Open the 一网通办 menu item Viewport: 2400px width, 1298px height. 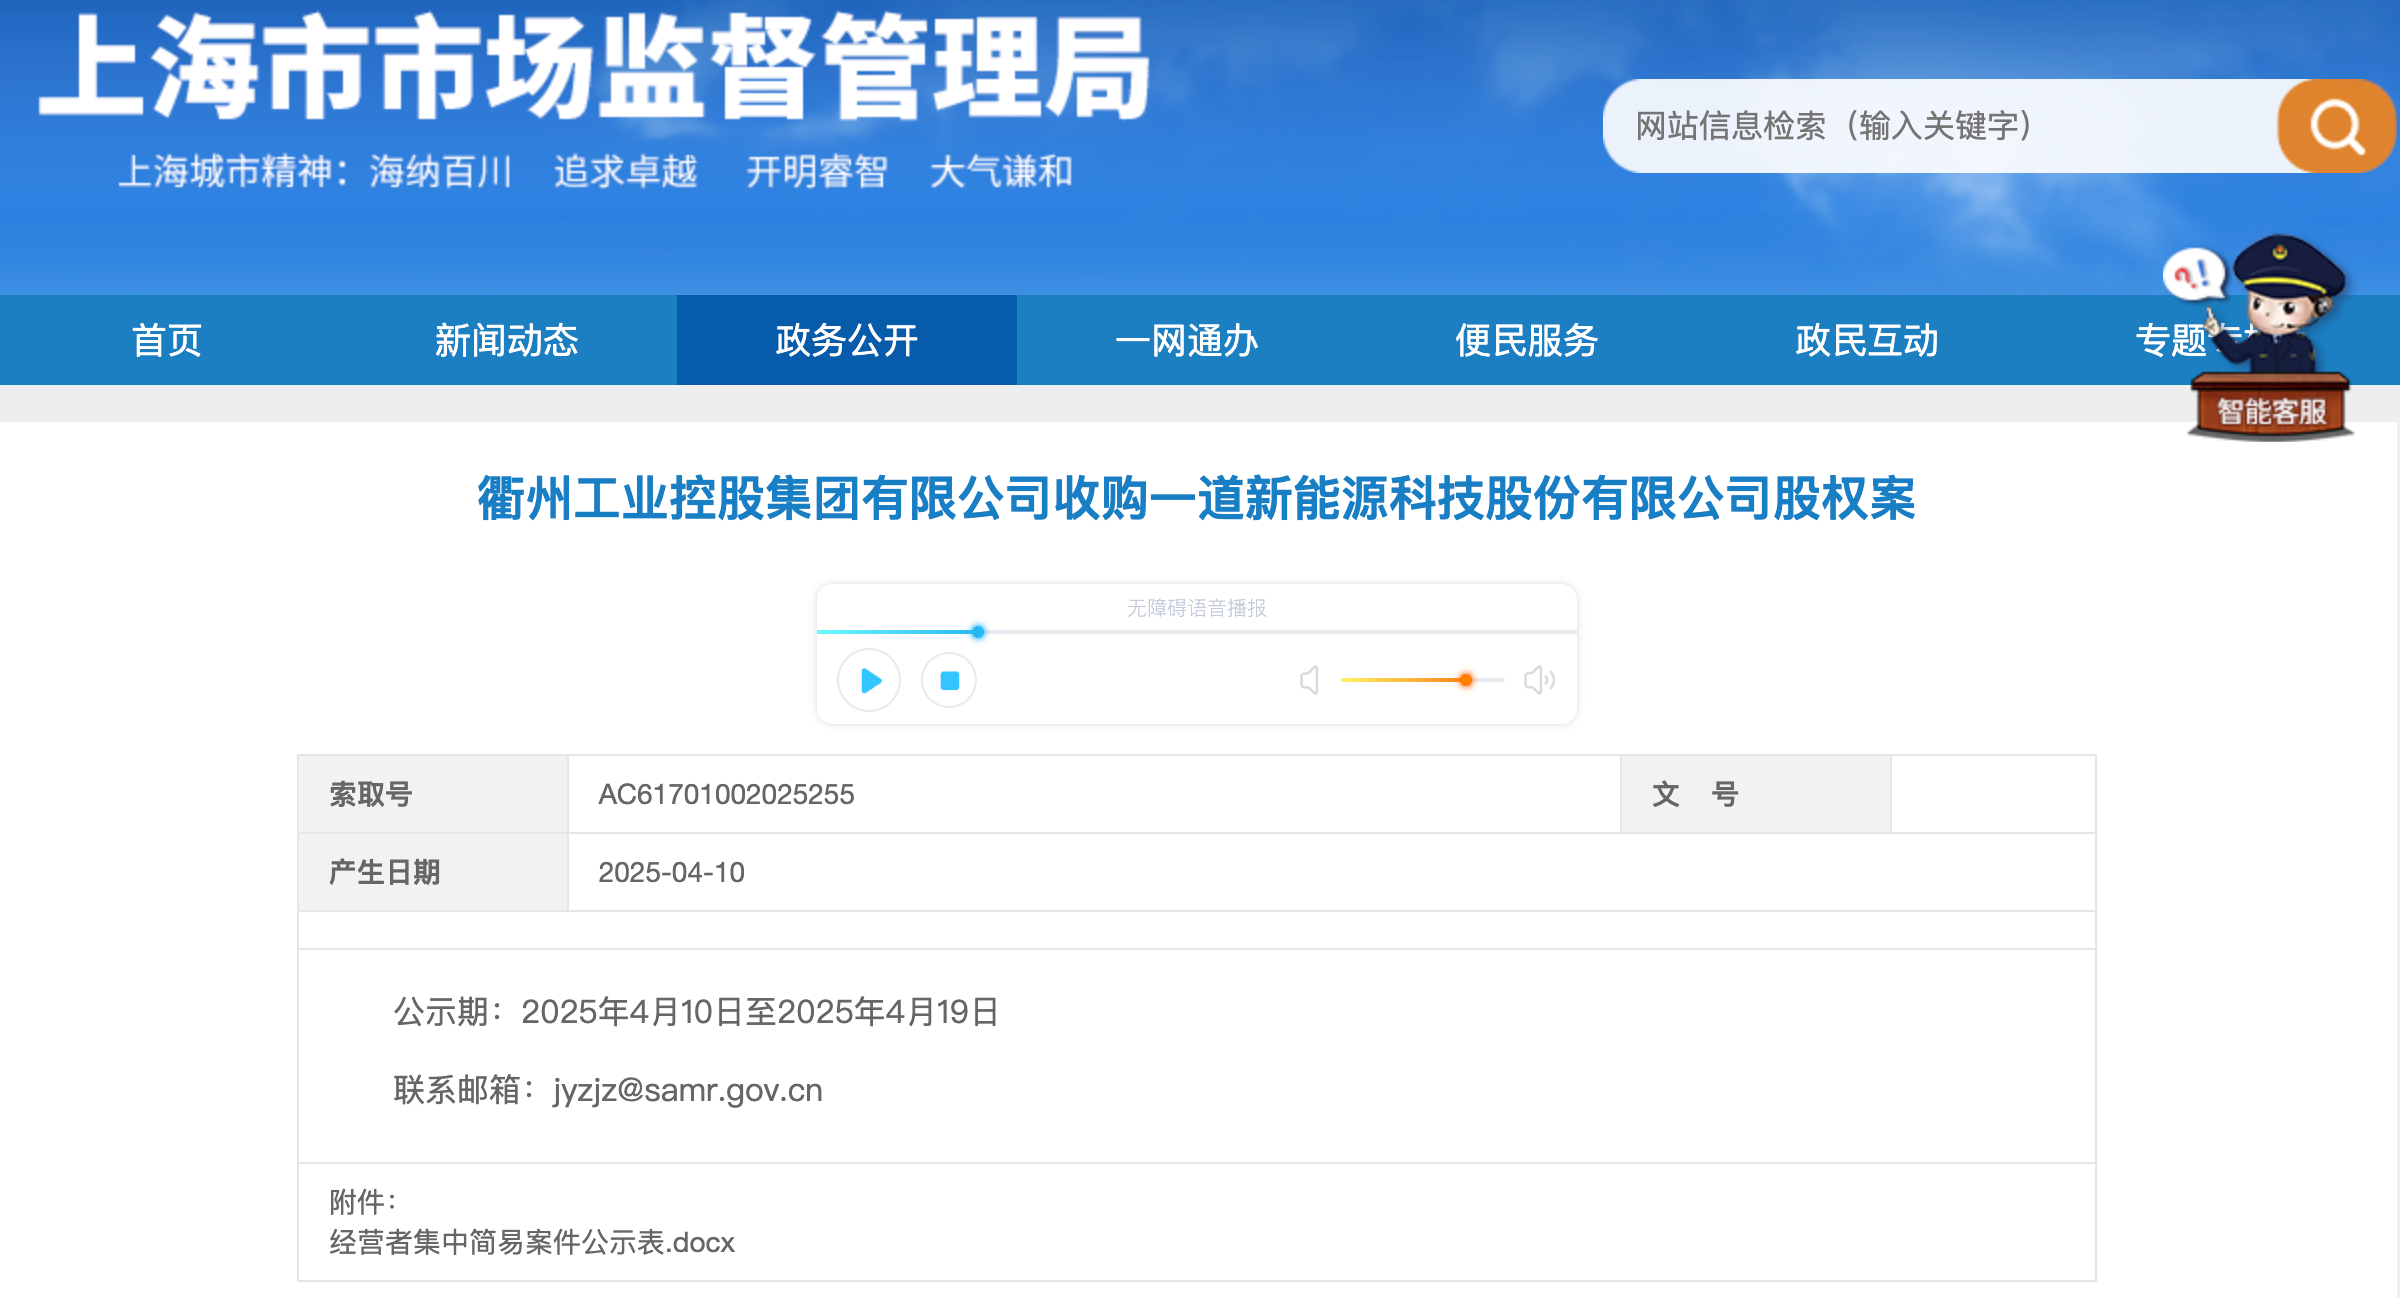(1186, 341)
